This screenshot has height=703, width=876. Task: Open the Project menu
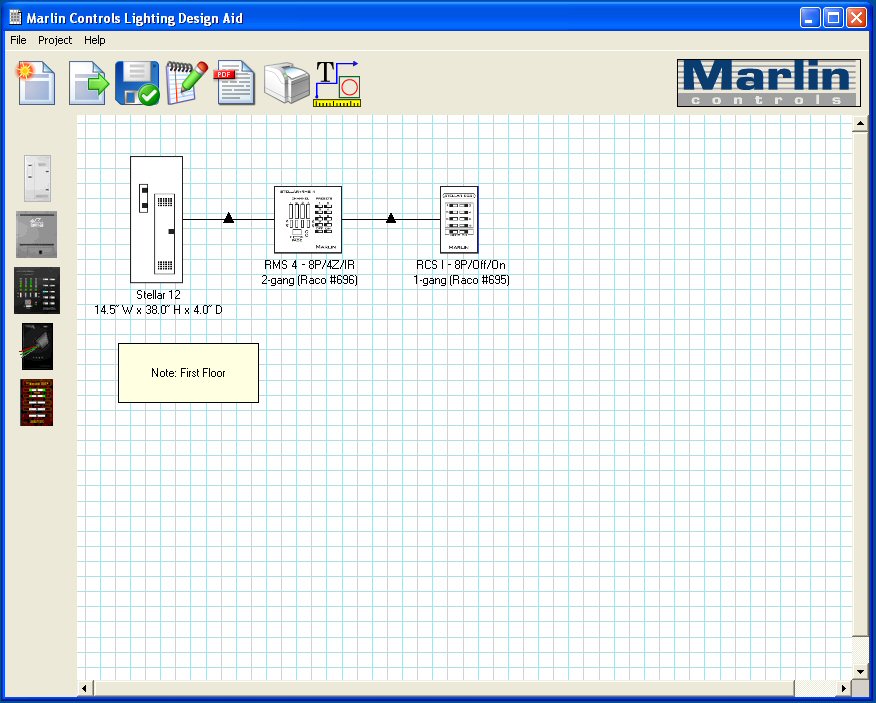tap(55, 40)
